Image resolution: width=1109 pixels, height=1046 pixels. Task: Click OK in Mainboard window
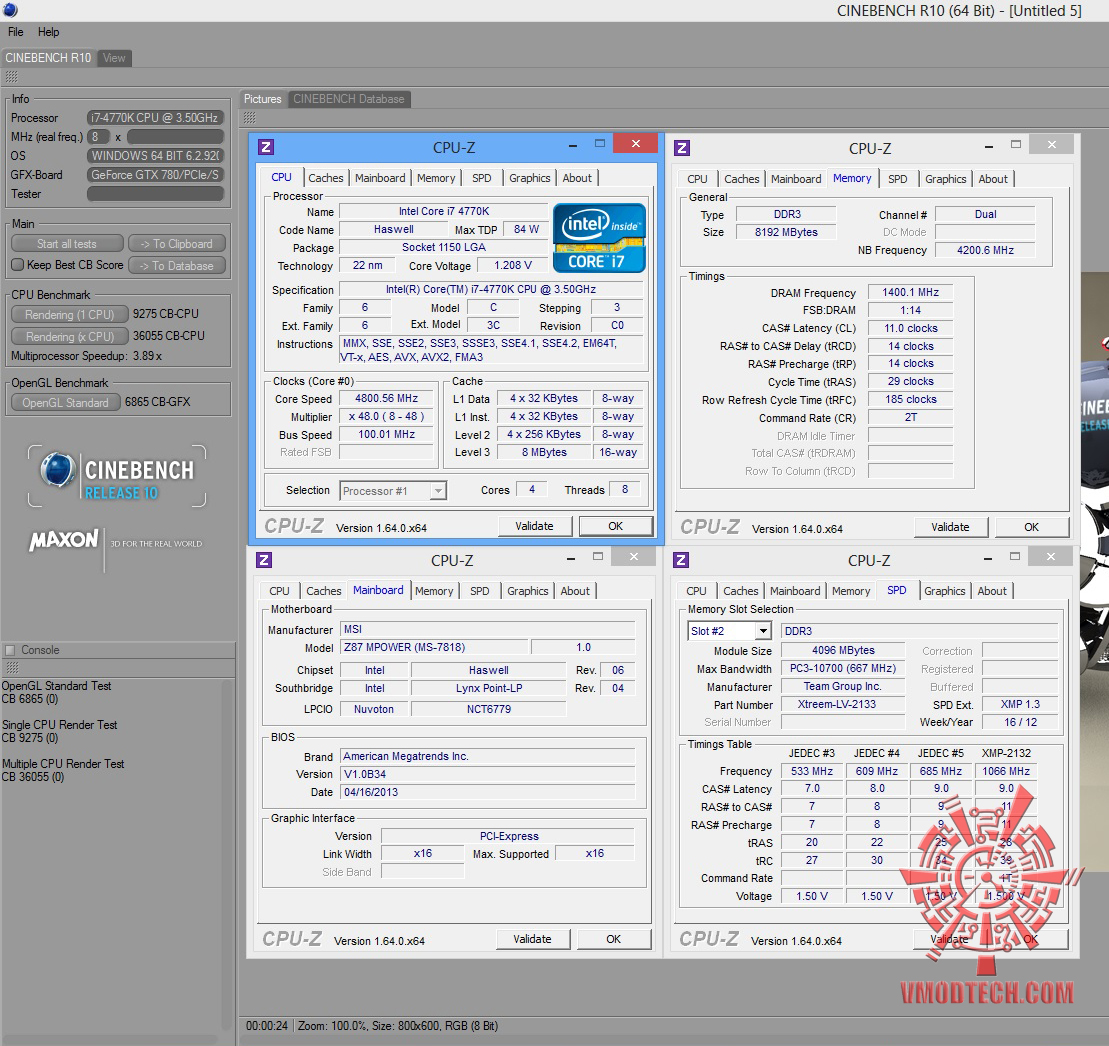[x=613, y=939]
